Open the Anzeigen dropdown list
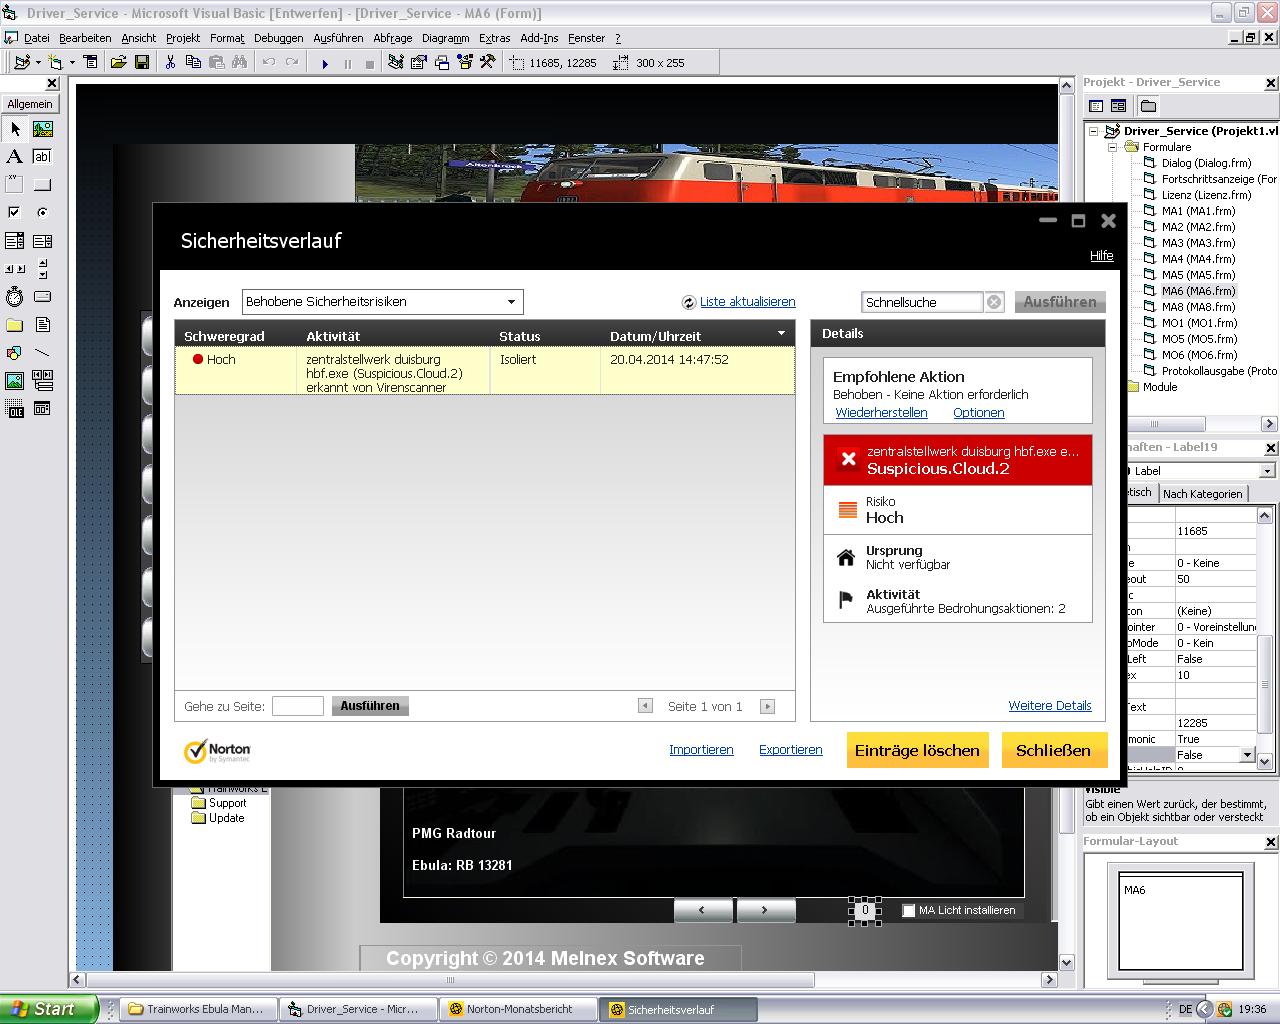Screen dimensions: 1280x1024 click(511, 302)
